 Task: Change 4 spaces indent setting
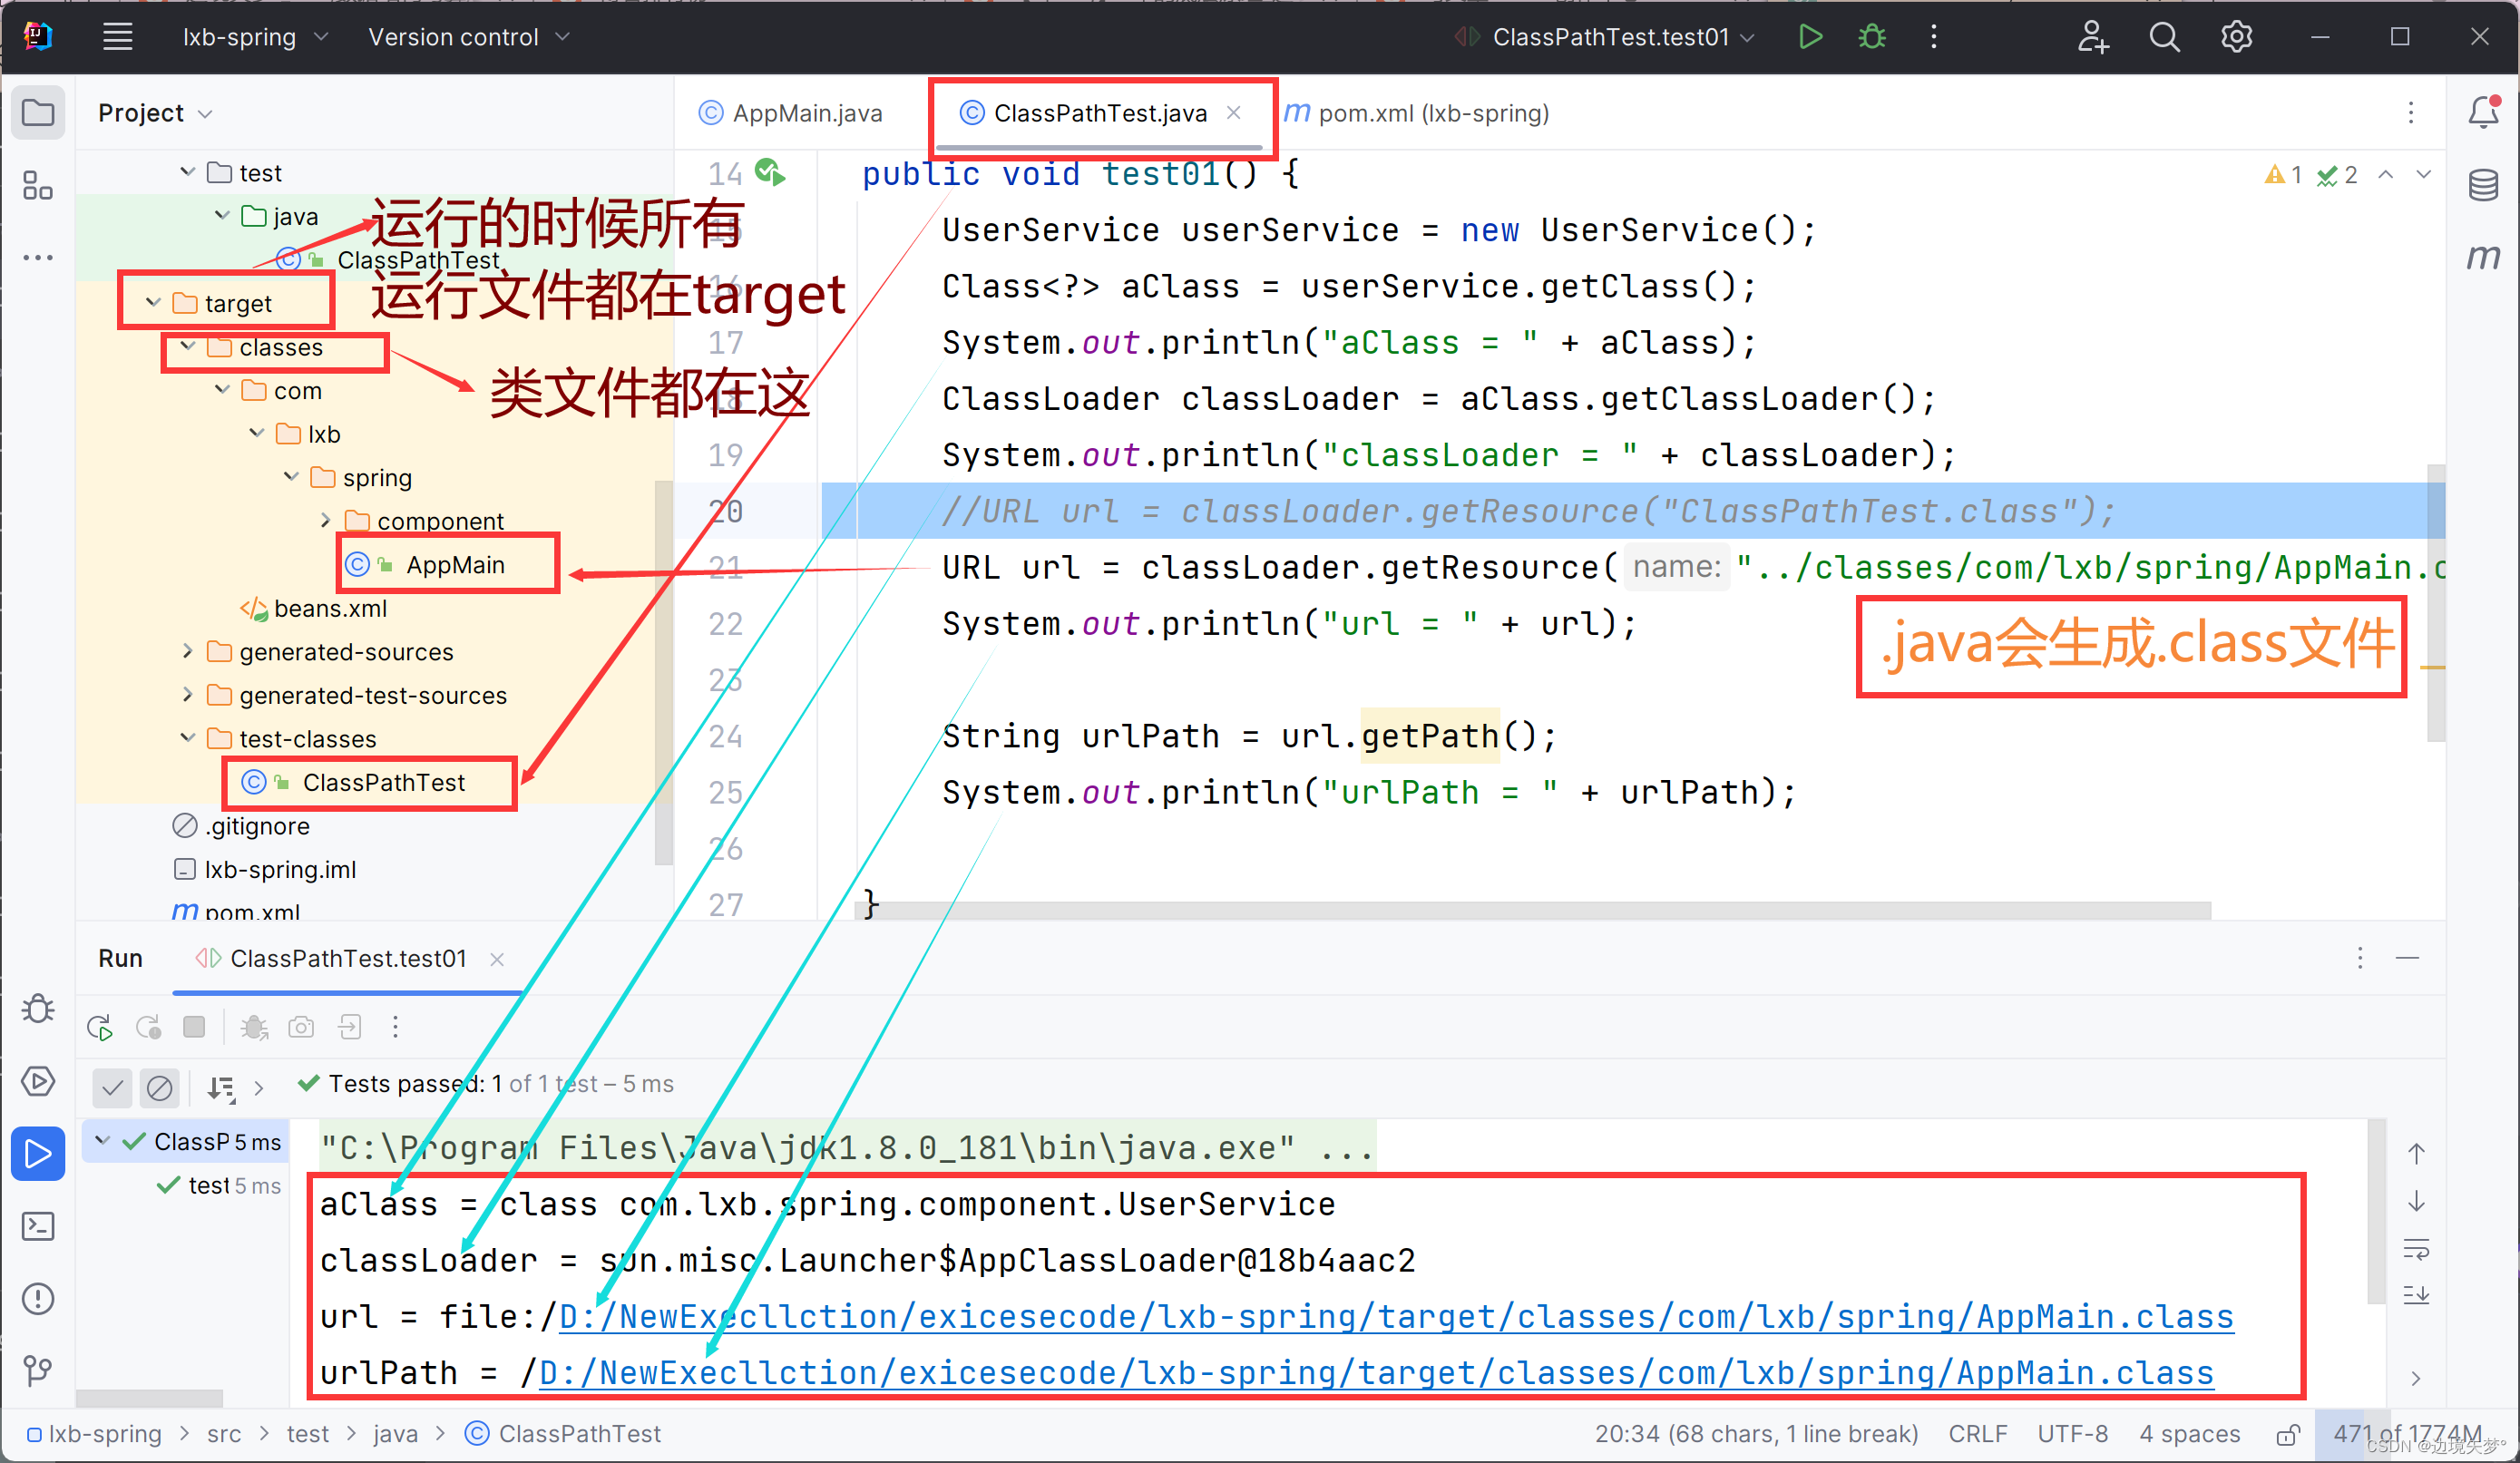[2190, 1434]
